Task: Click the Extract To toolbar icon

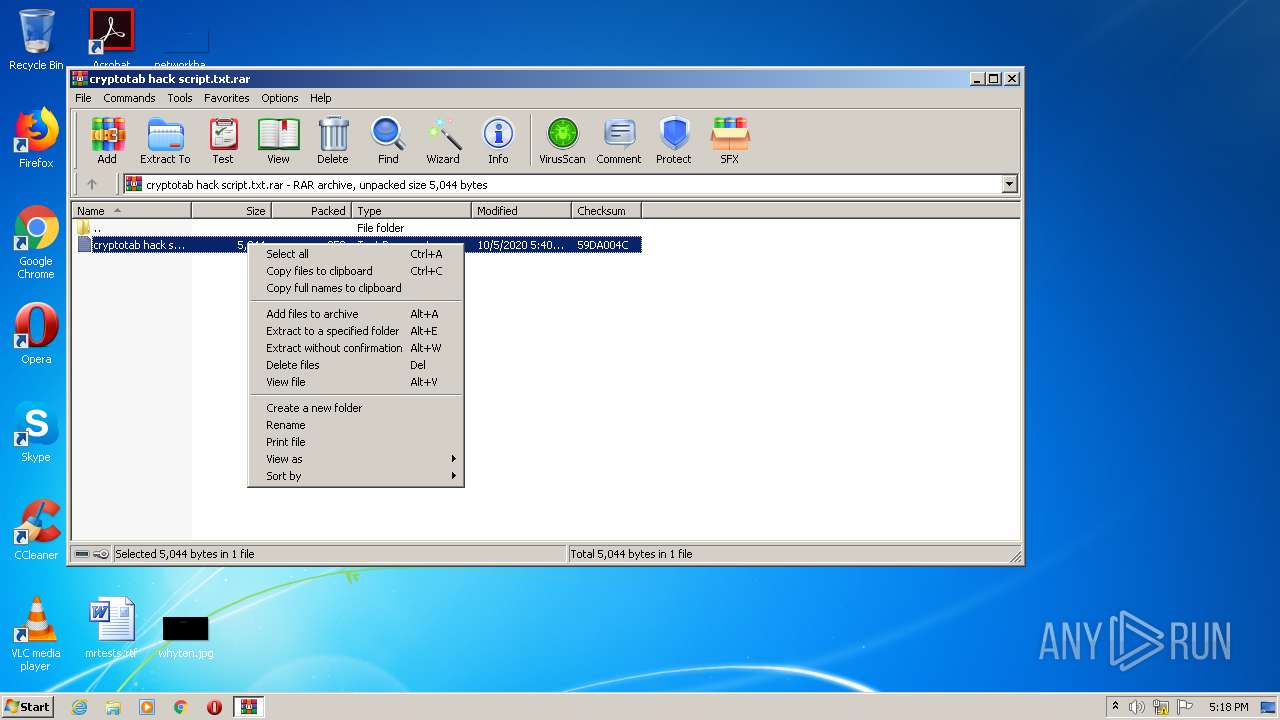Action: tap(165, 140)
